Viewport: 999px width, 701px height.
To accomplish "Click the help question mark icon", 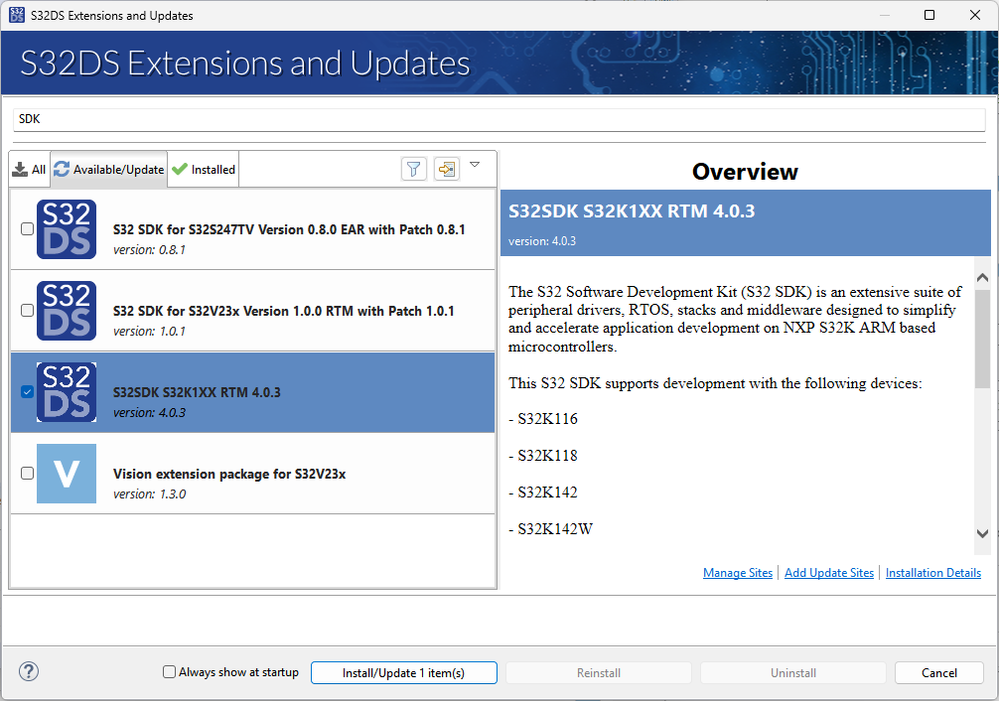I will point(29,671).
